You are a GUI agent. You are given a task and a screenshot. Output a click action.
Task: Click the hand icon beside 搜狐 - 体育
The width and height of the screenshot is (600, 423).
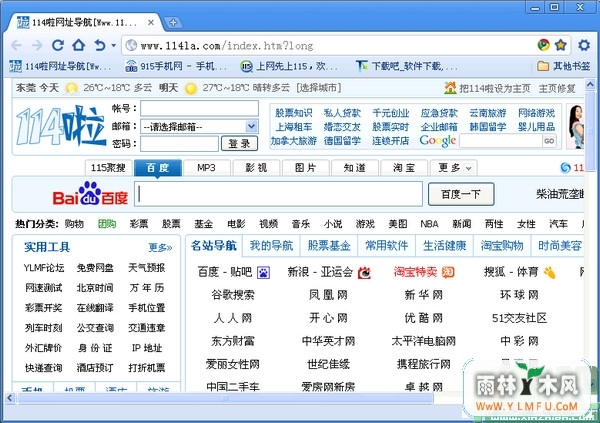(549, 272)
